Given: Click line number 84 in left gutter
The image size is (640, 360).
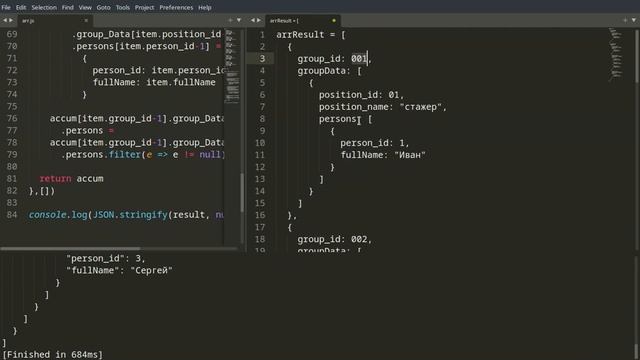Looking at the screenshot, I should [x=12, y=214].
